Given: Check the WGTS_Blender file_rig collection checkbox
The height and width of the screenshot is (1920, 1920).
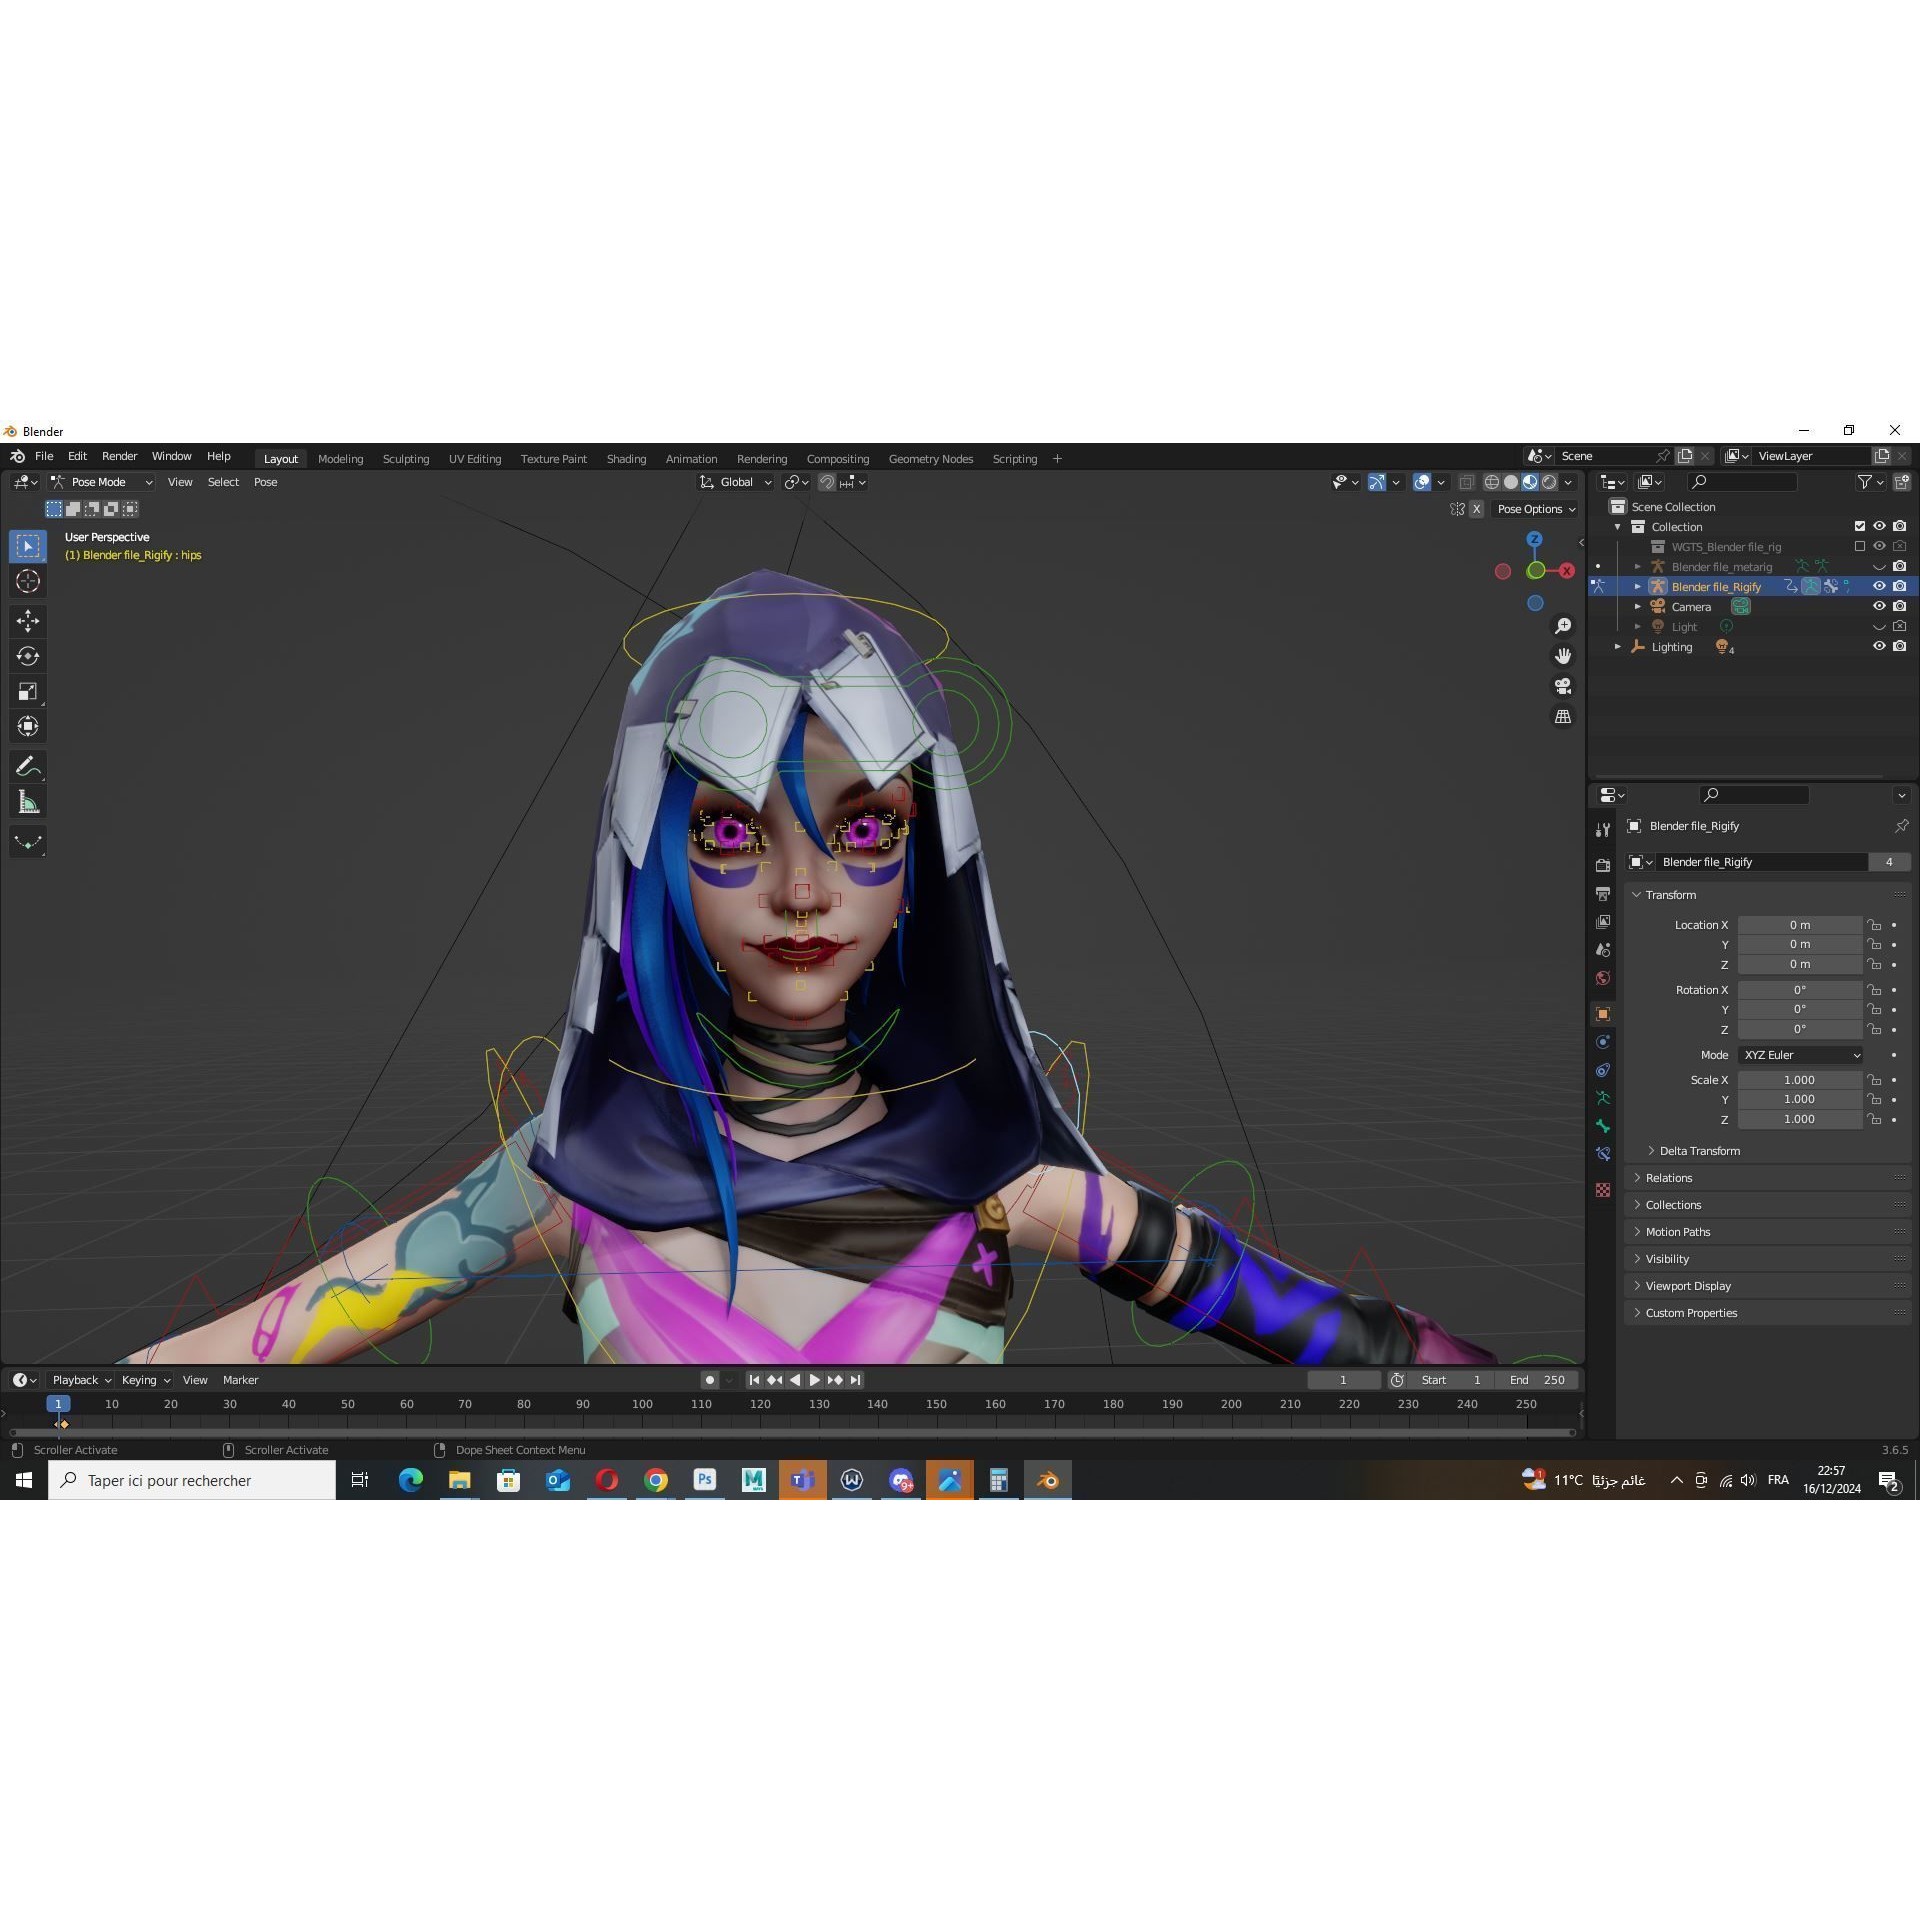Looking at the screenshot, I should [x=1860, y=546].
